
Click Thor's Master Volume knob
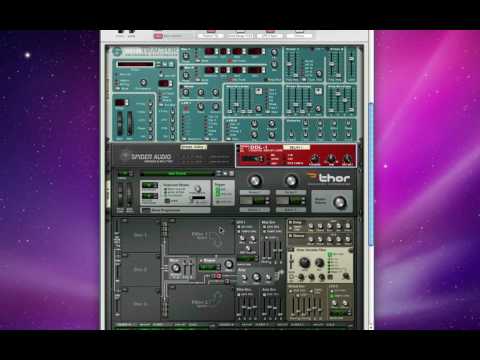(x=340, y=202)
